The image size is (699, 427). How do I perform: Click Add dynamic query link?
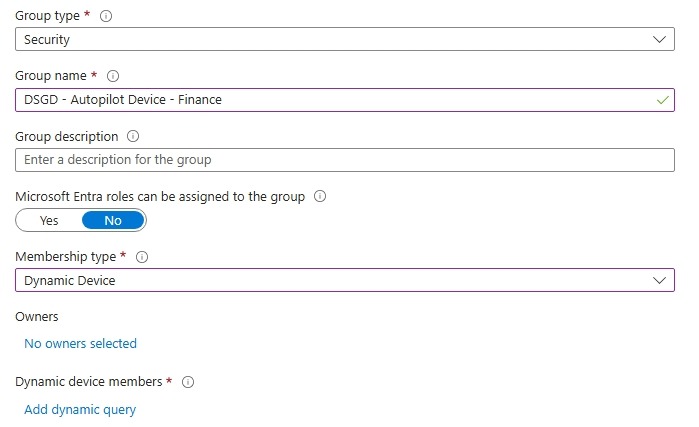80,409
